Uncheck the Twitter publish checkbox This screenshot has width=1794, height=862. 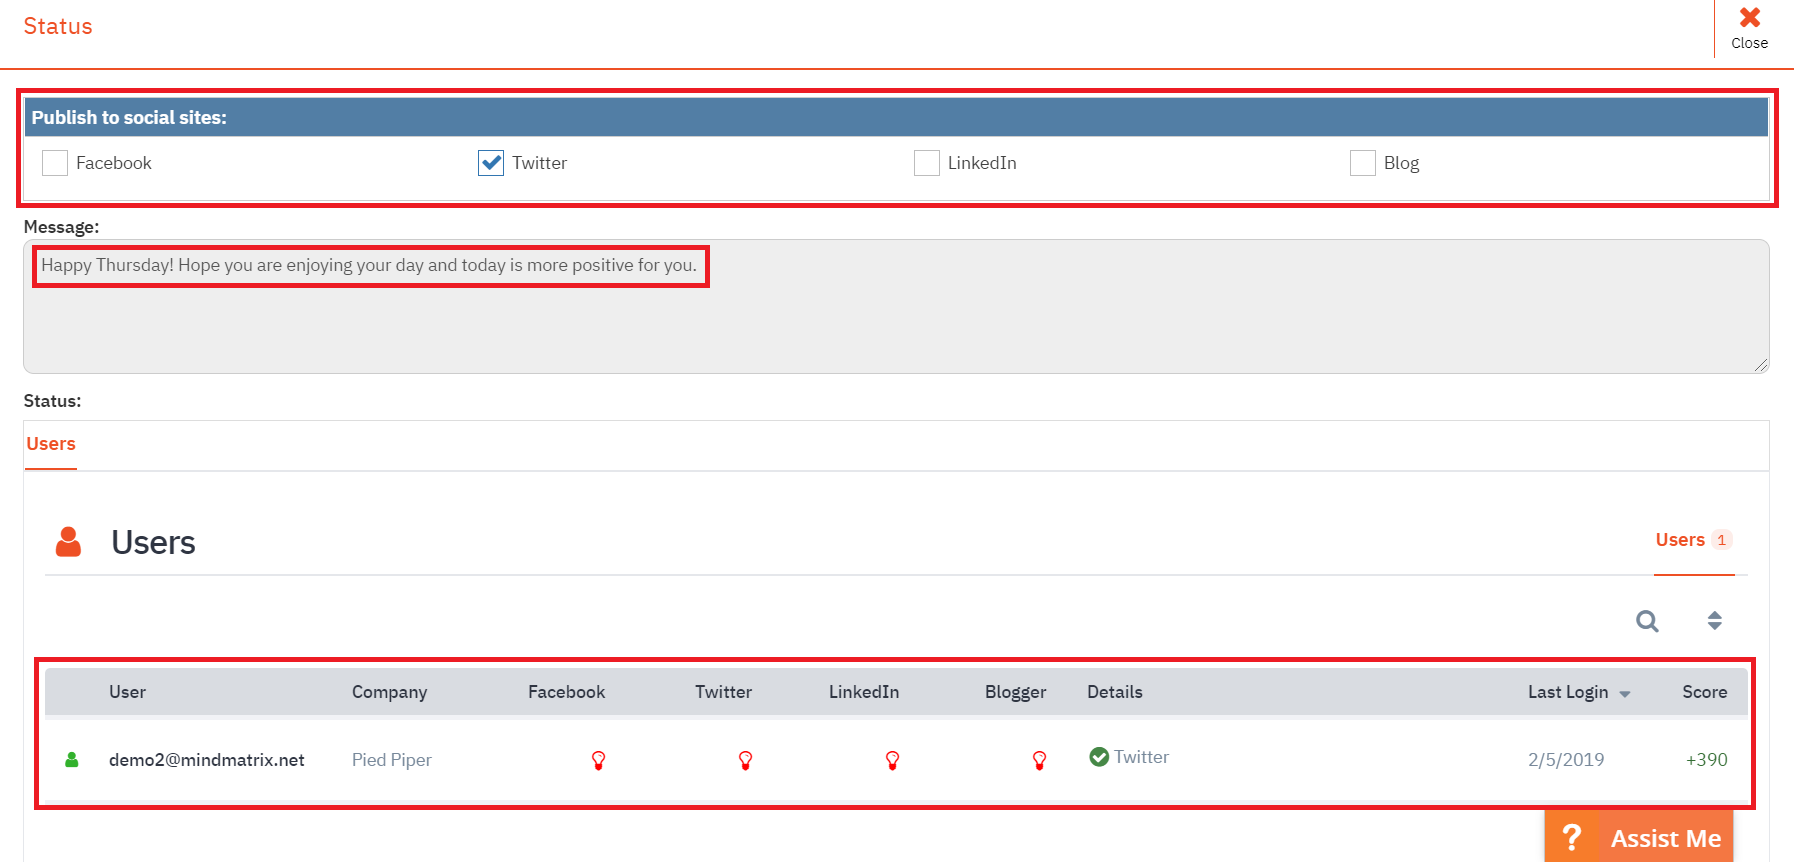pyautogui.click(x=491, y=163)
